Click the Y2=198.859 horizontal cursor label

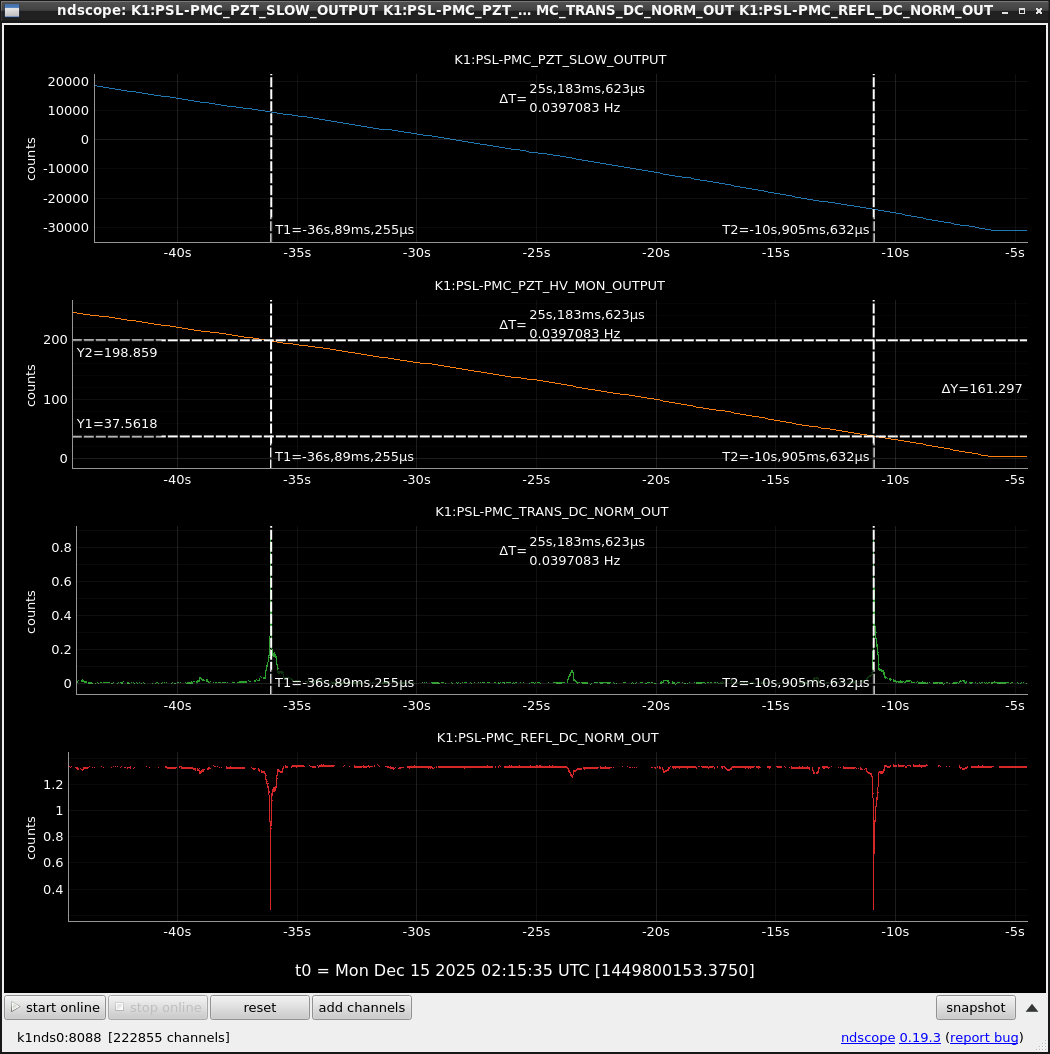coord(117,352)
